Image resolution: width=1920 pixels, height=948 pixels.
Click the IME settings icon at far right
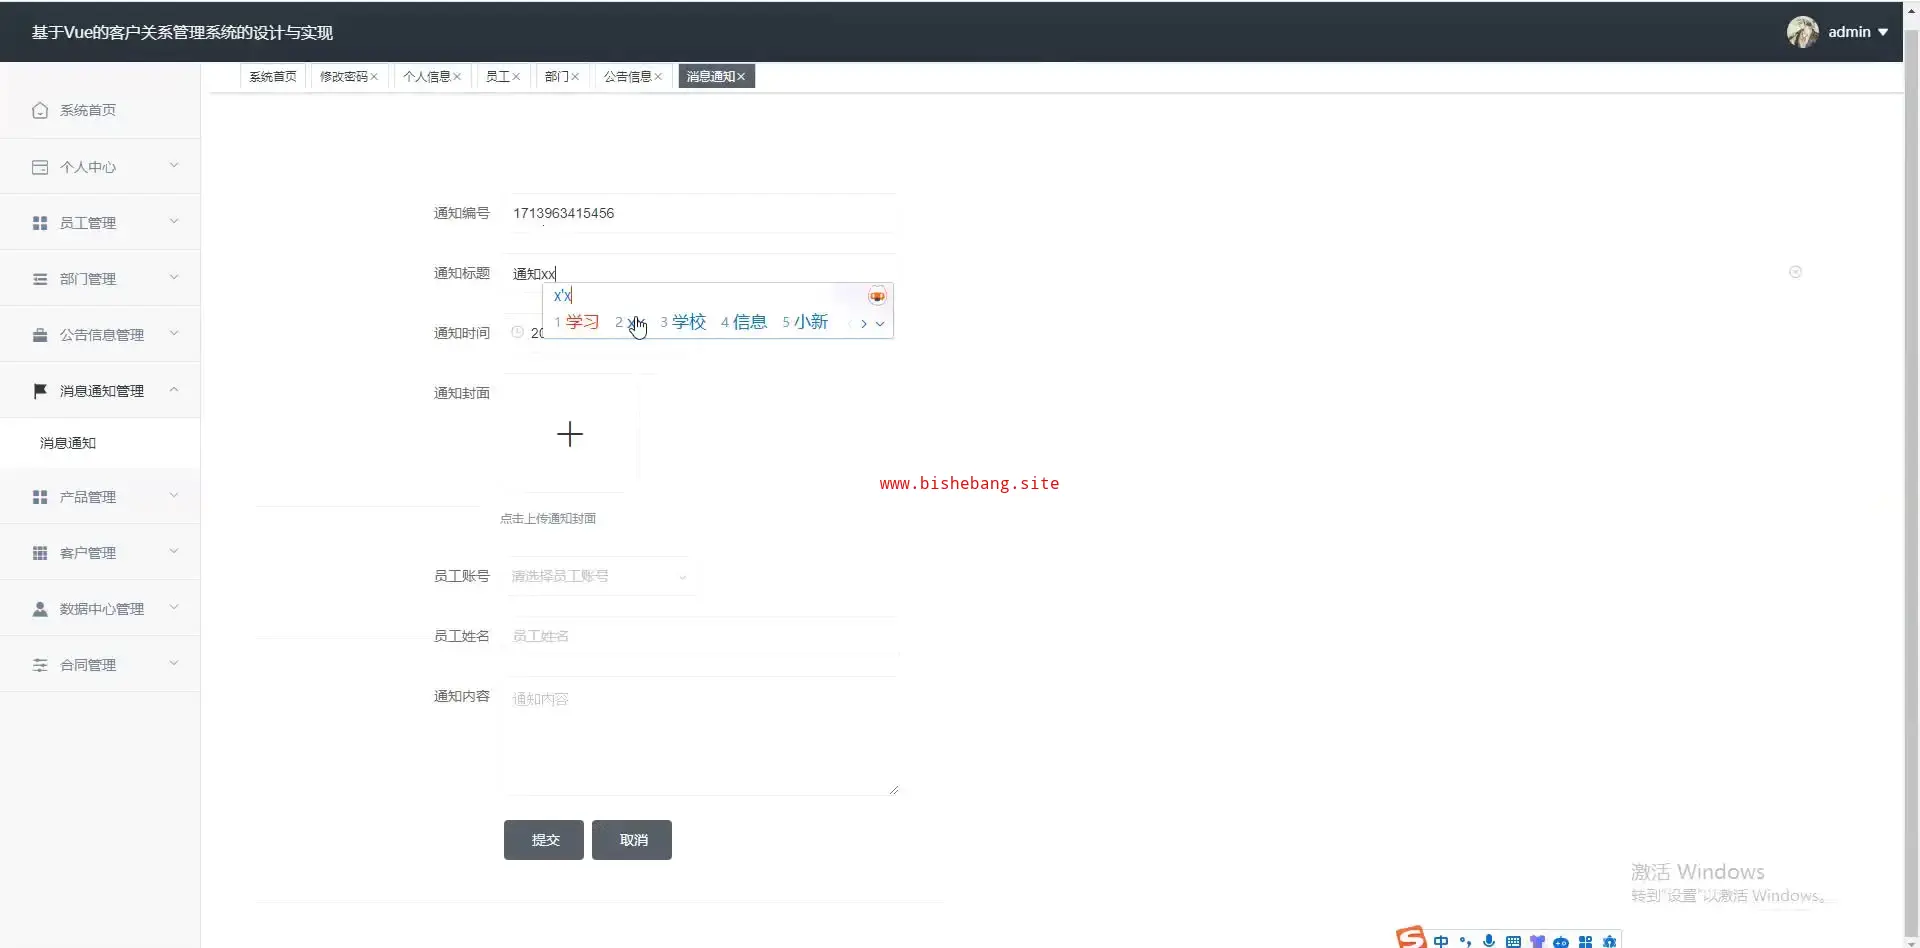coord(1609,941)
